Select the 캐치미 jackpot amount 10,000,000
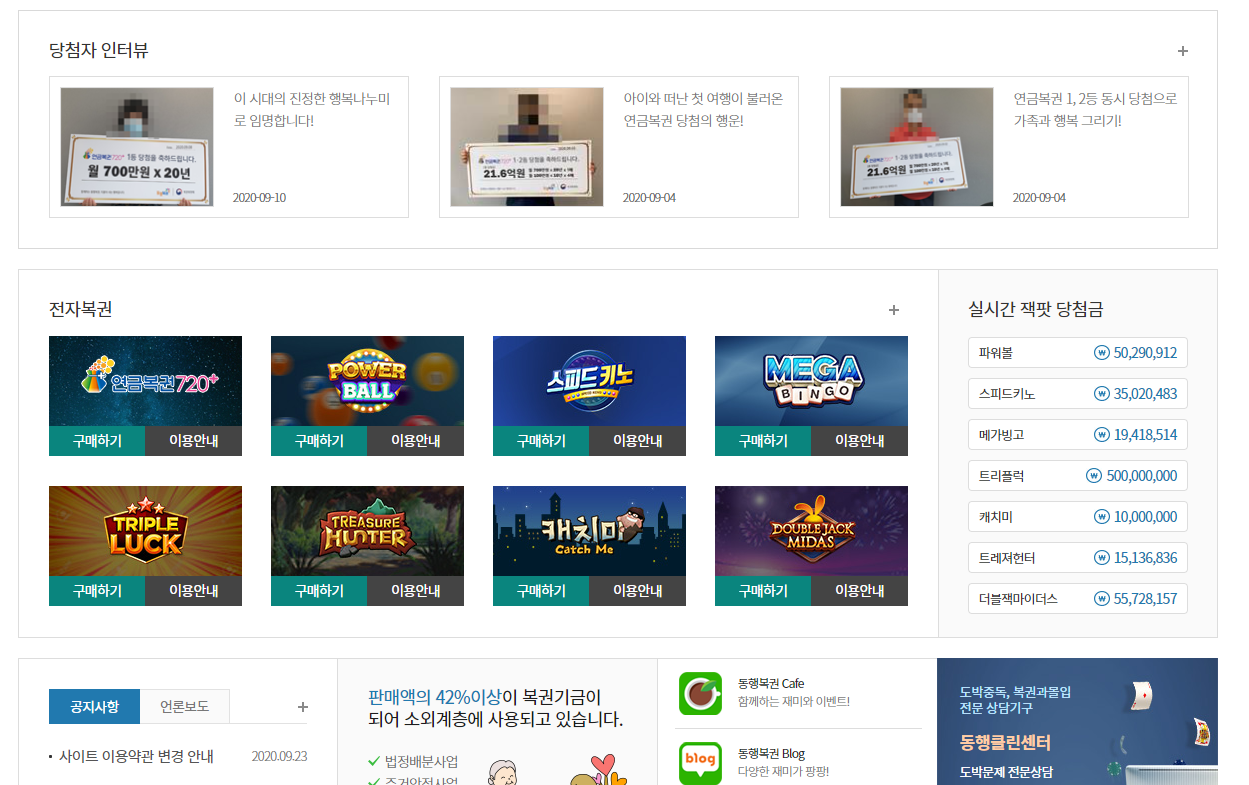The height and width of the screenshot is (785, 1249). (1145, 517)
